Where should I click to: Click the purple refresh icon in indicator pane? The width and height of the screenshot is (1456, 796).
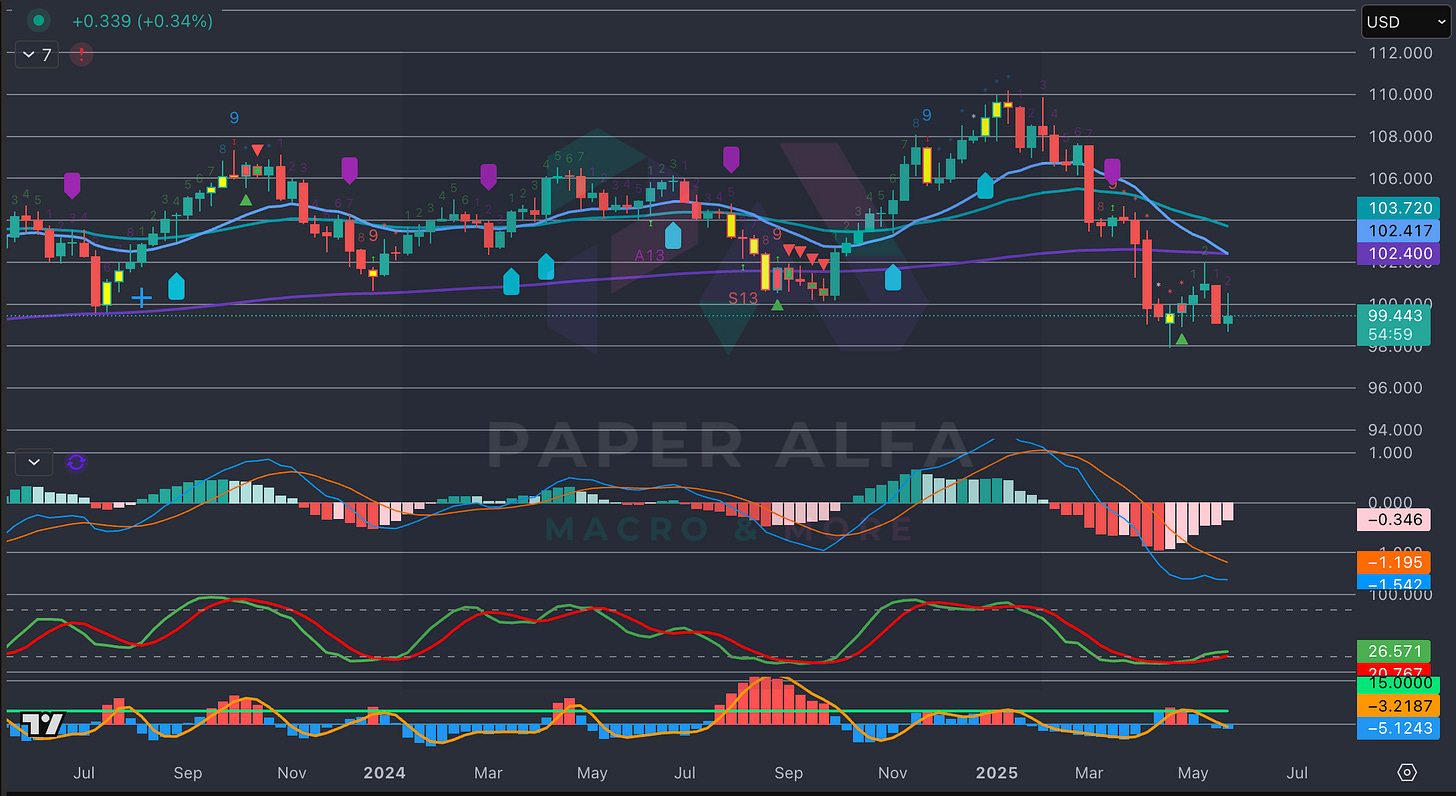(76, 462)
